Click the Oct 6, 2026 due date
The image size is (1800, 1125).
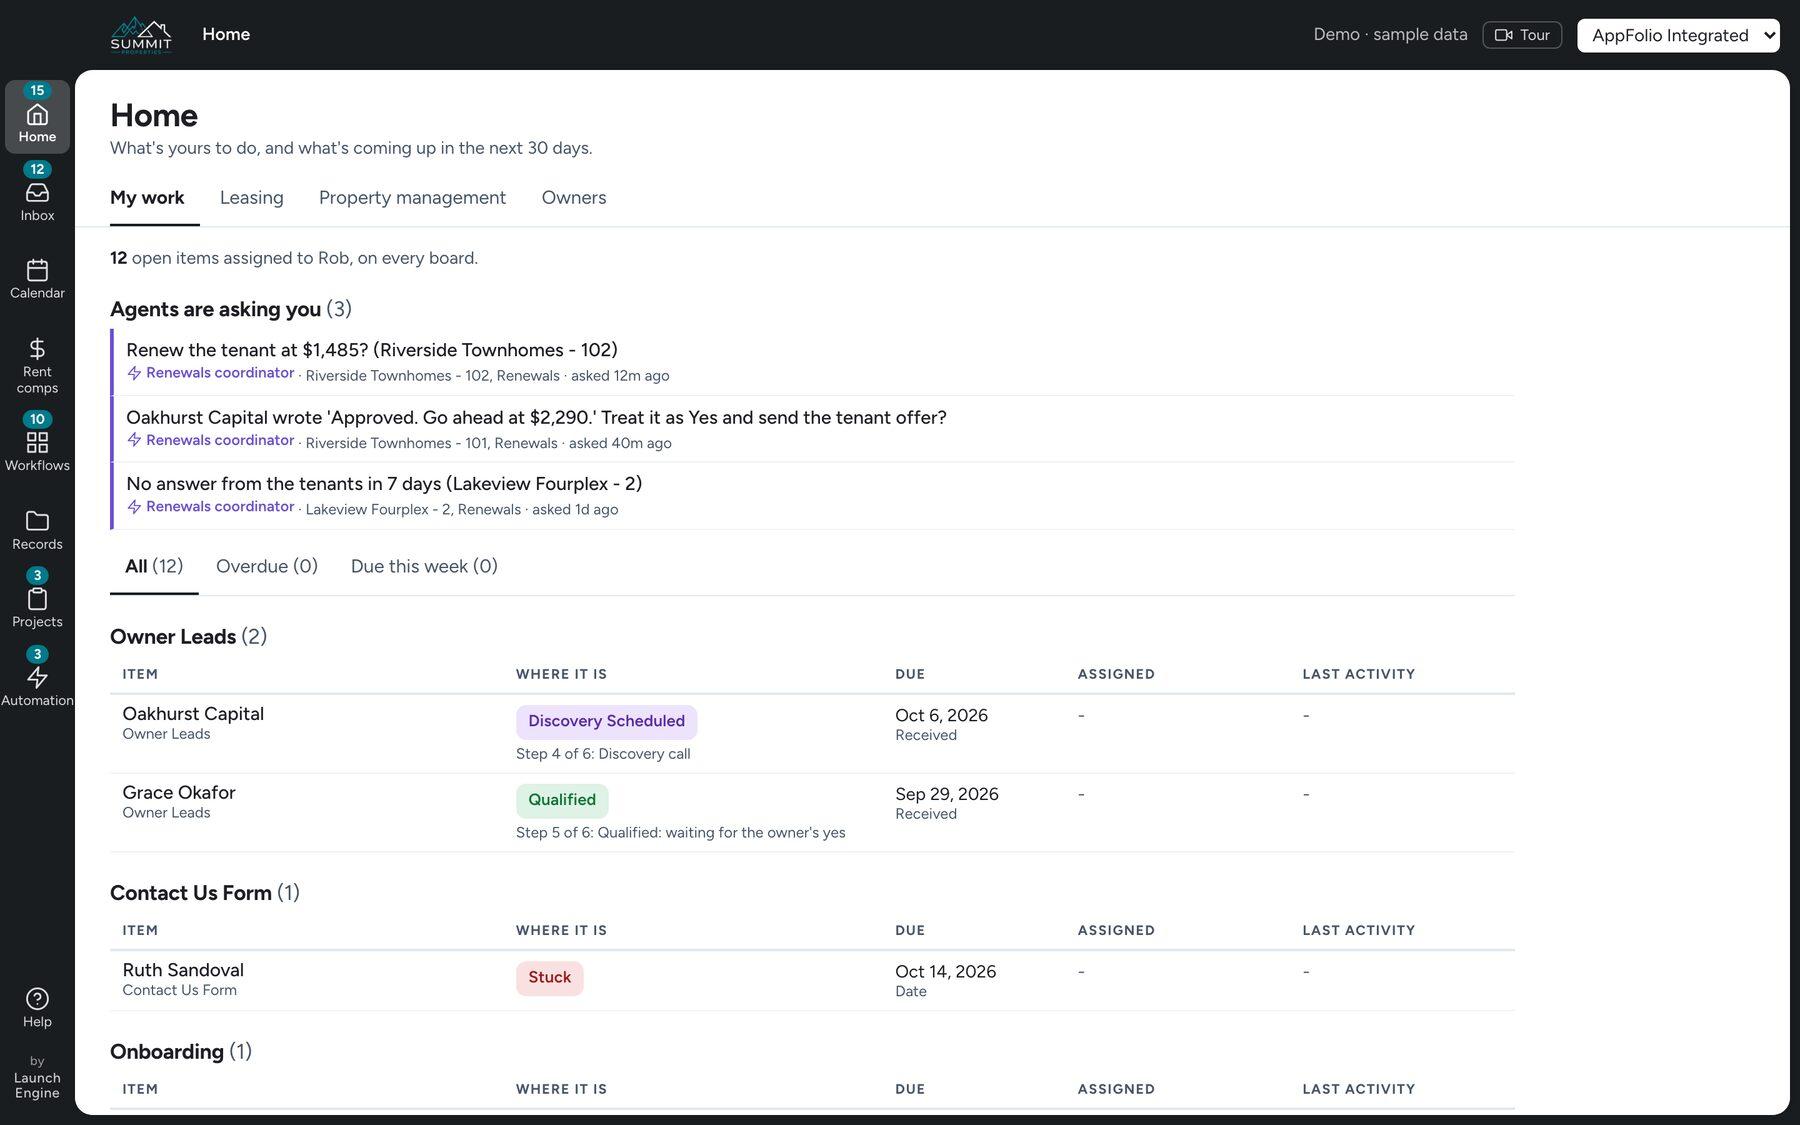tap(941, 716)
